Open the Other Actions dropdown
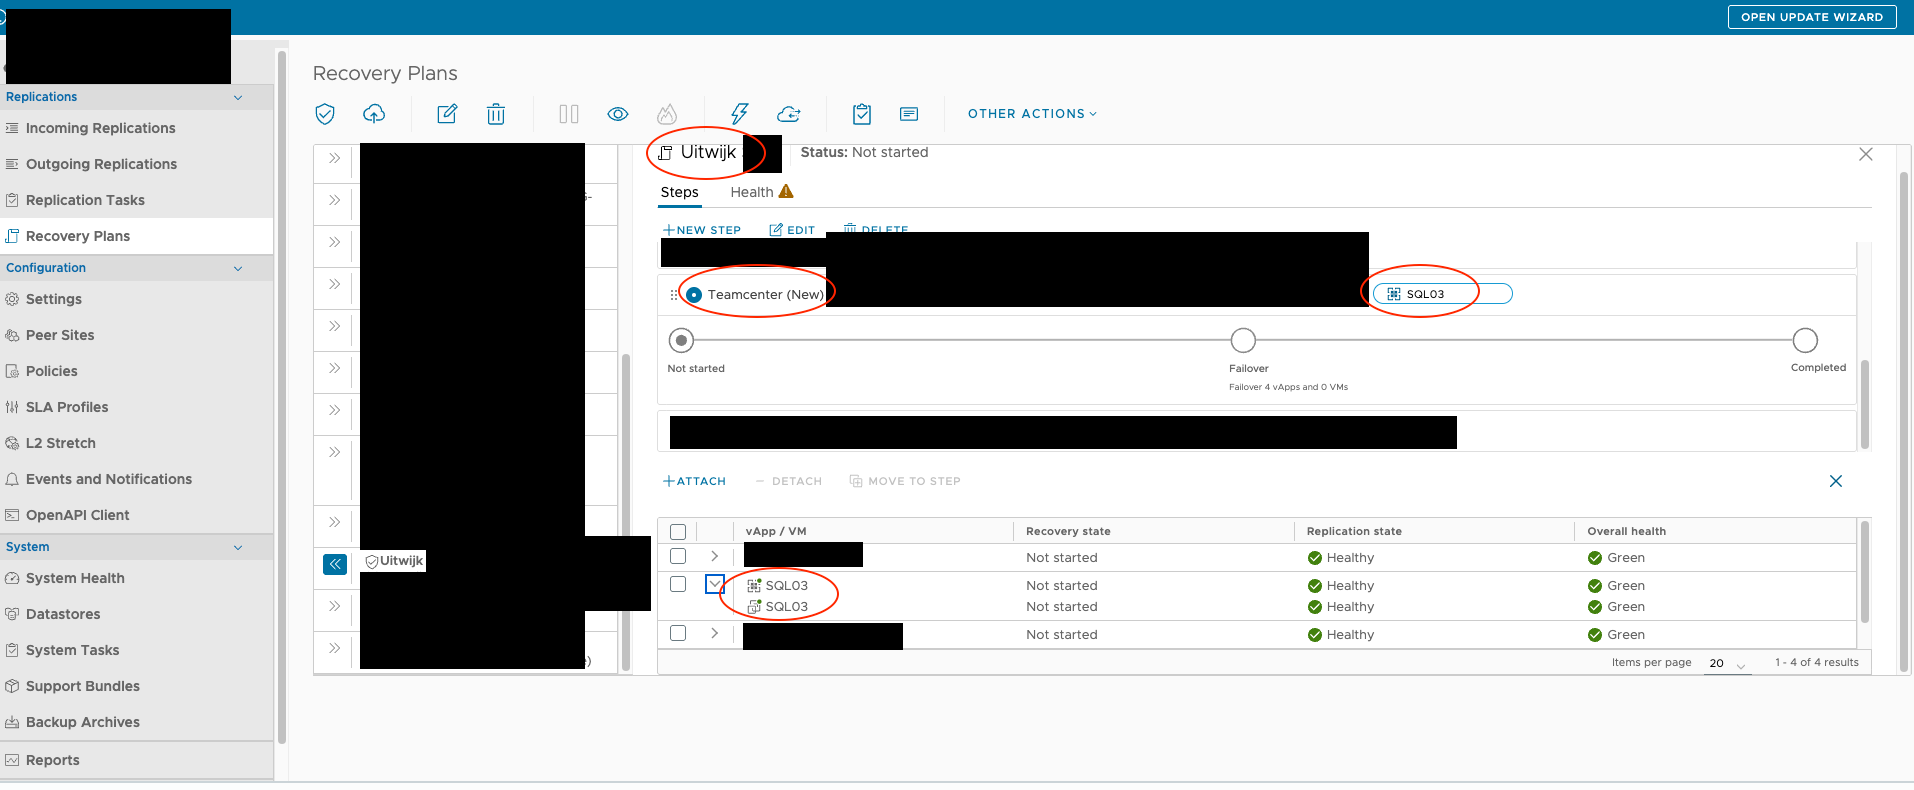Screen dimensions: 1914x790 pos(1032,114)
